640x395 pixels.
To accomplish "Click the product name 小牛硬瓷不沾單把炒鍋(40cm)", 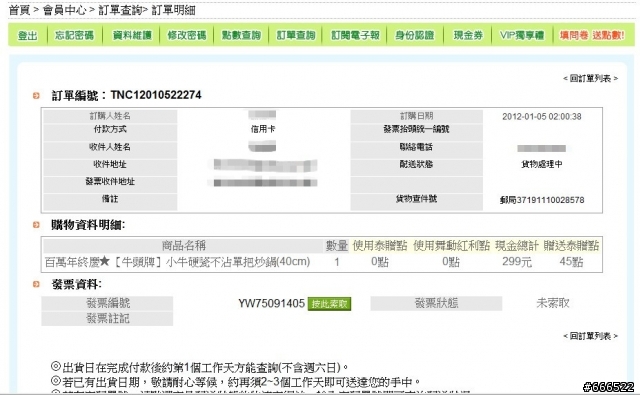I will [x=238, y=262].
